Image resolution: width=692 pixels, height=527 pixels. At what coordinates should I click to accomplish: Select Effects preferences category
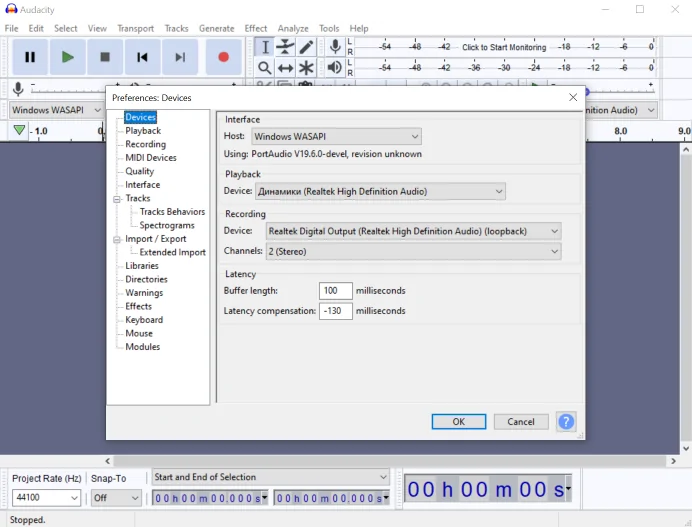tap(139, 306)
